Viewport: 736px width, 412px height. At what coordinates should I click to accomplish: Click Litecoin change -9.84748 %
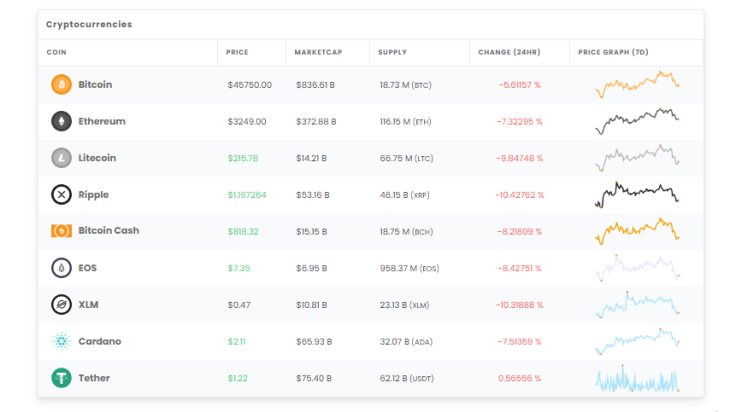point(519,158)
